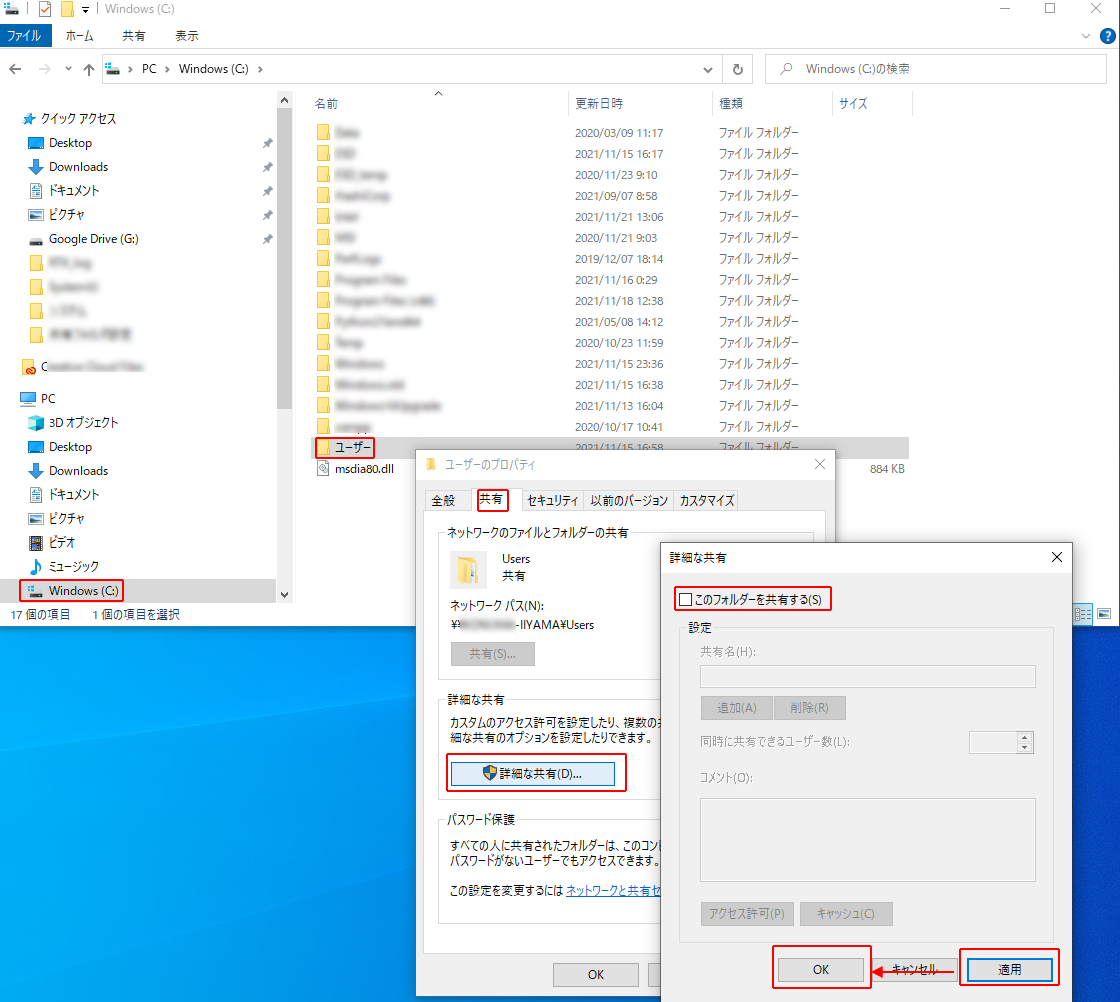Sort files by the 更新日時 column header
Image resolution: width=1120 pixels, height=1002 pixels.
(x=599, y=104)
